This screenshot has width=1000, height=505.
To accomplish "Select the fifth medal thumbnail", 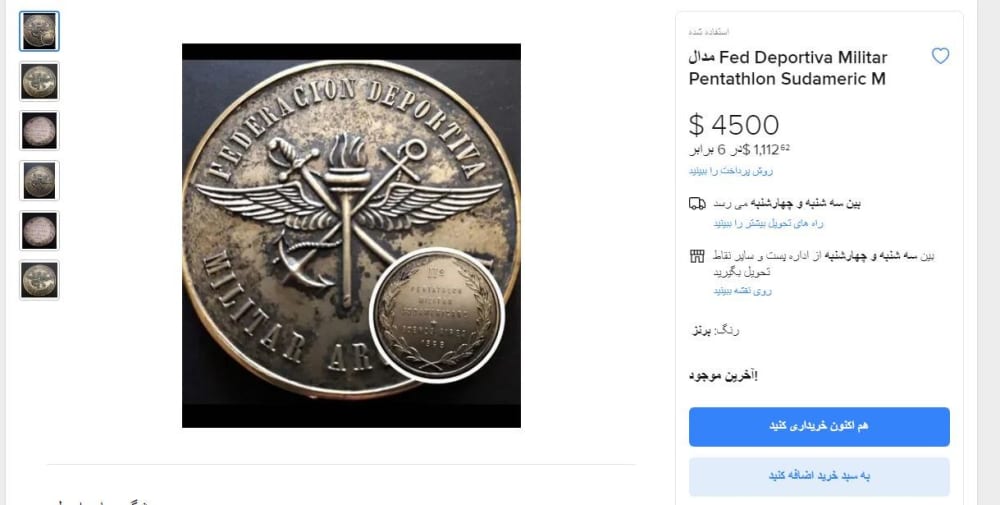I will coord(40,230).
